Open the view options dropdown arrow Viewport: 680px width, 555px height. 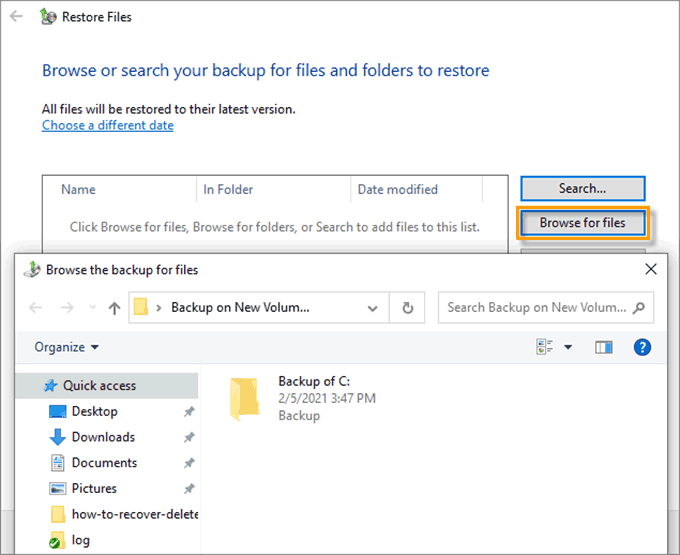[x=568, y=347]
